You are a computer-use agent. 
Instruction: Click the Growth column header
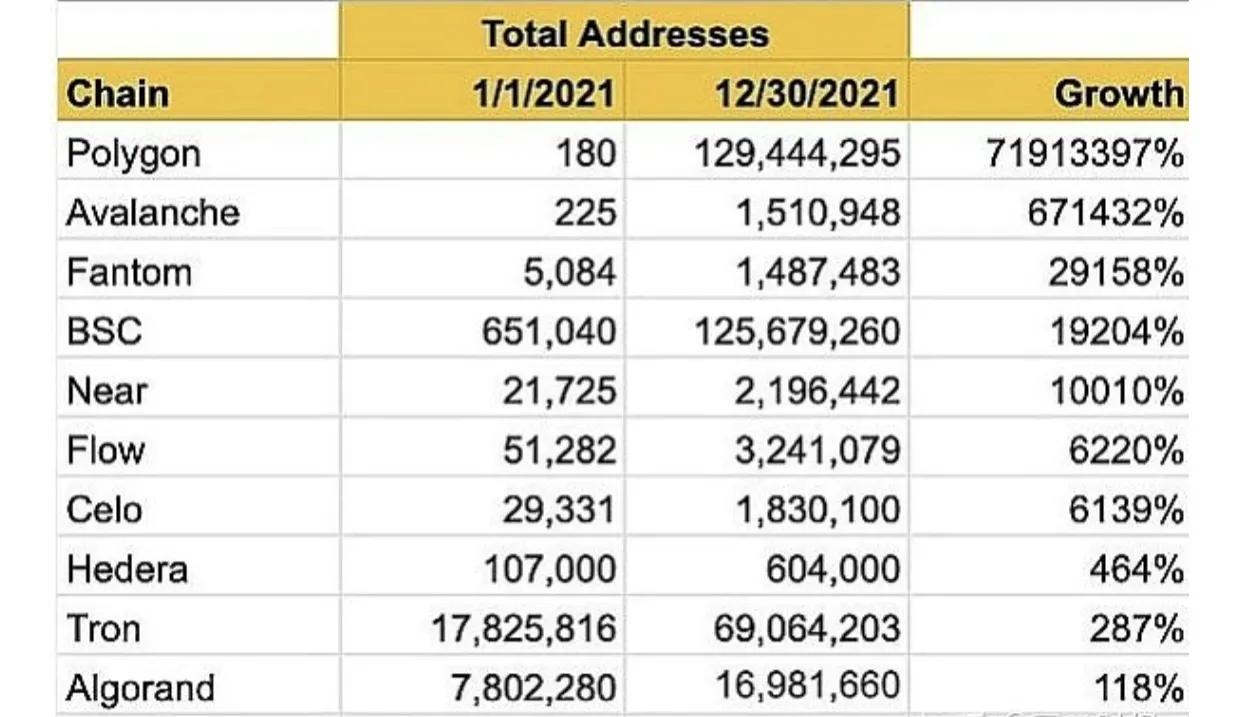[1117, 93]
